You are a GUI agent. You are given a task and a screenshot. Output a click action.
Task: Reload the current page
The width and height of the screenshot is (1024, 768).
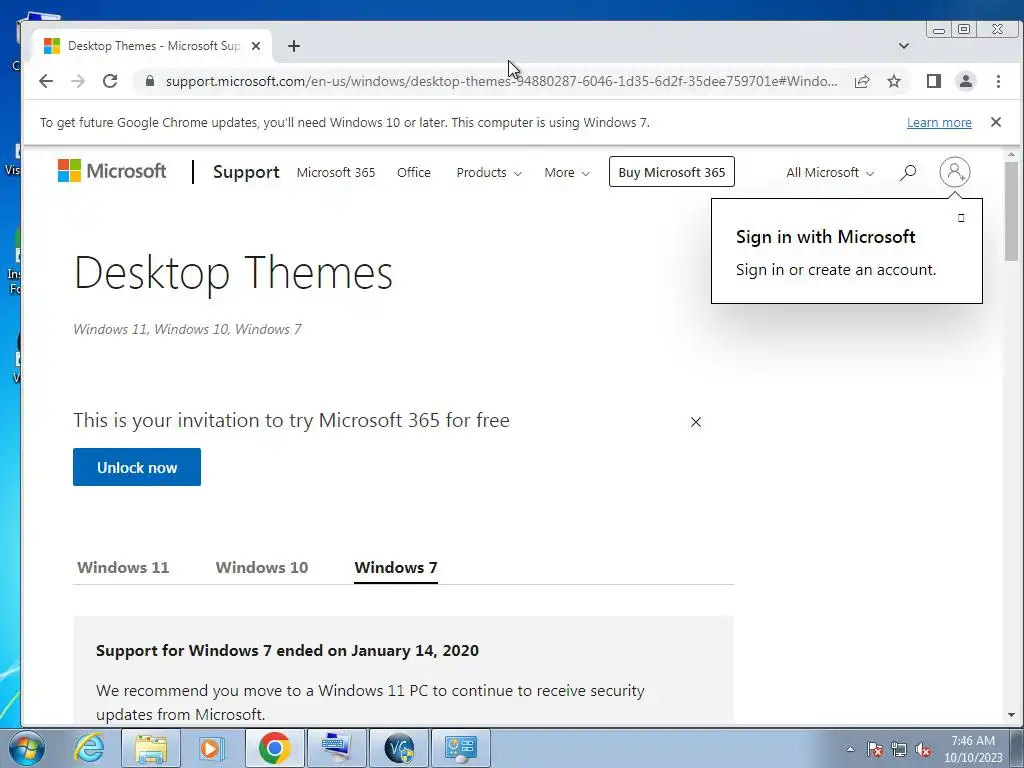(110, 81)
